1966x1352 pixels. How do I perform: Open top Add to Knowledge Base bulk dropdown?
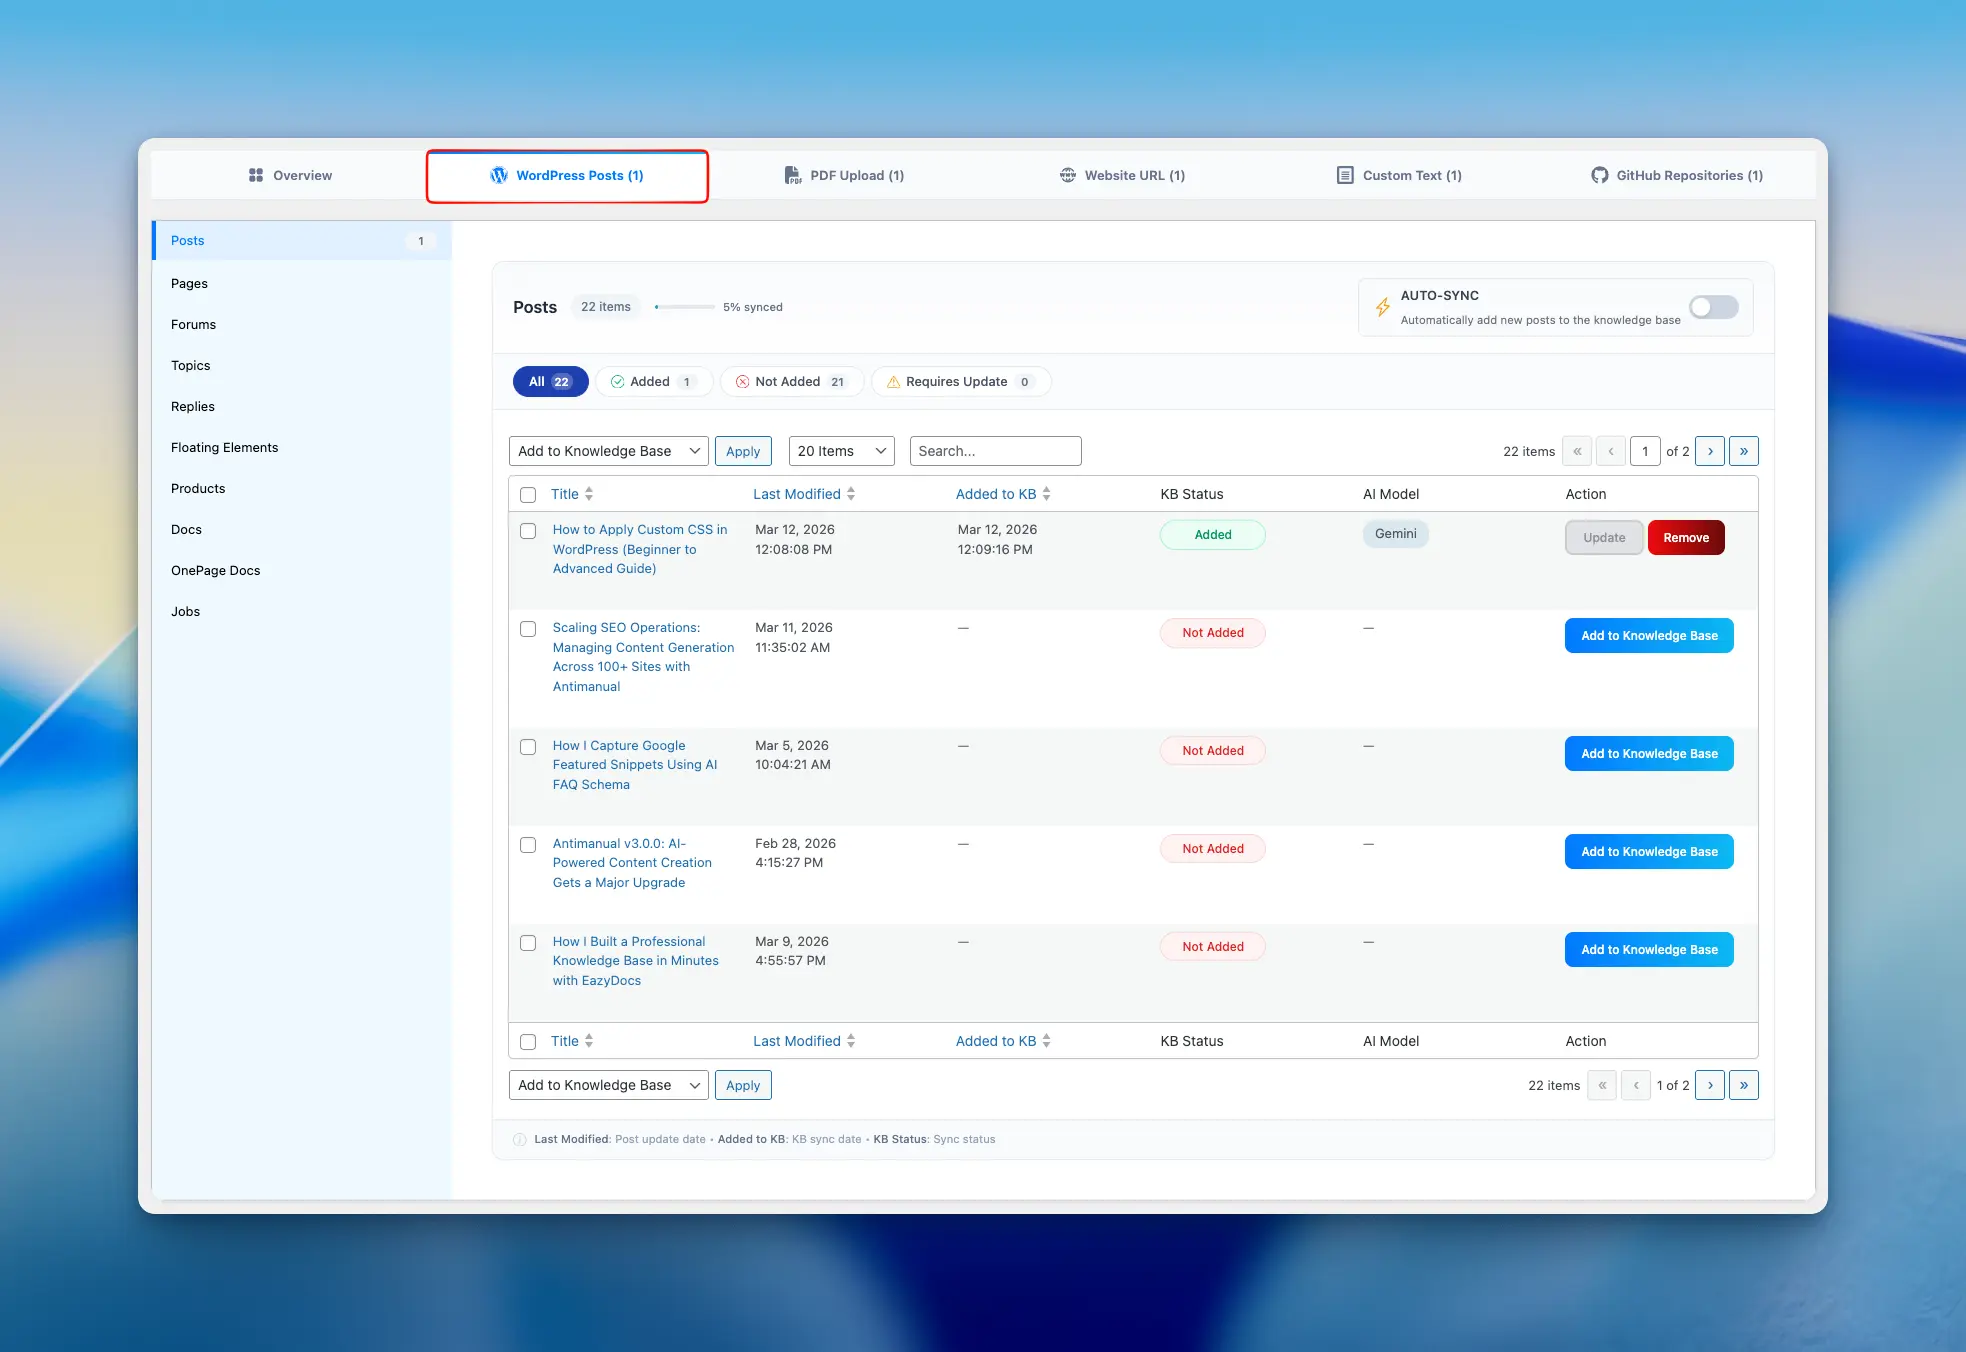[608, 451]
